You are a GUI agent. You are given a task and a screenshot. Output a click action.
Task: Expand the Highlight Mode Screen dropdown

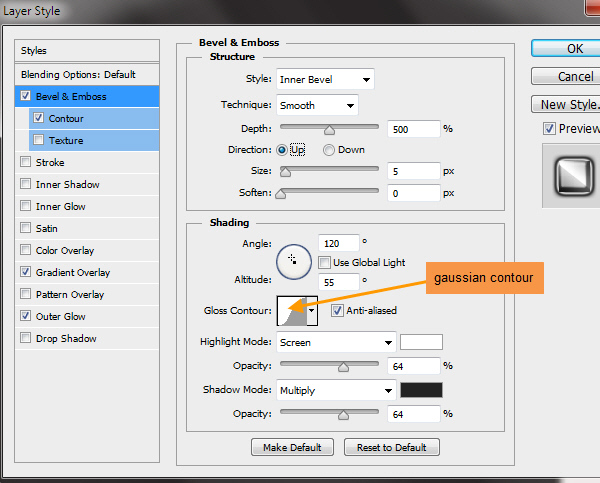click(336, 342)
